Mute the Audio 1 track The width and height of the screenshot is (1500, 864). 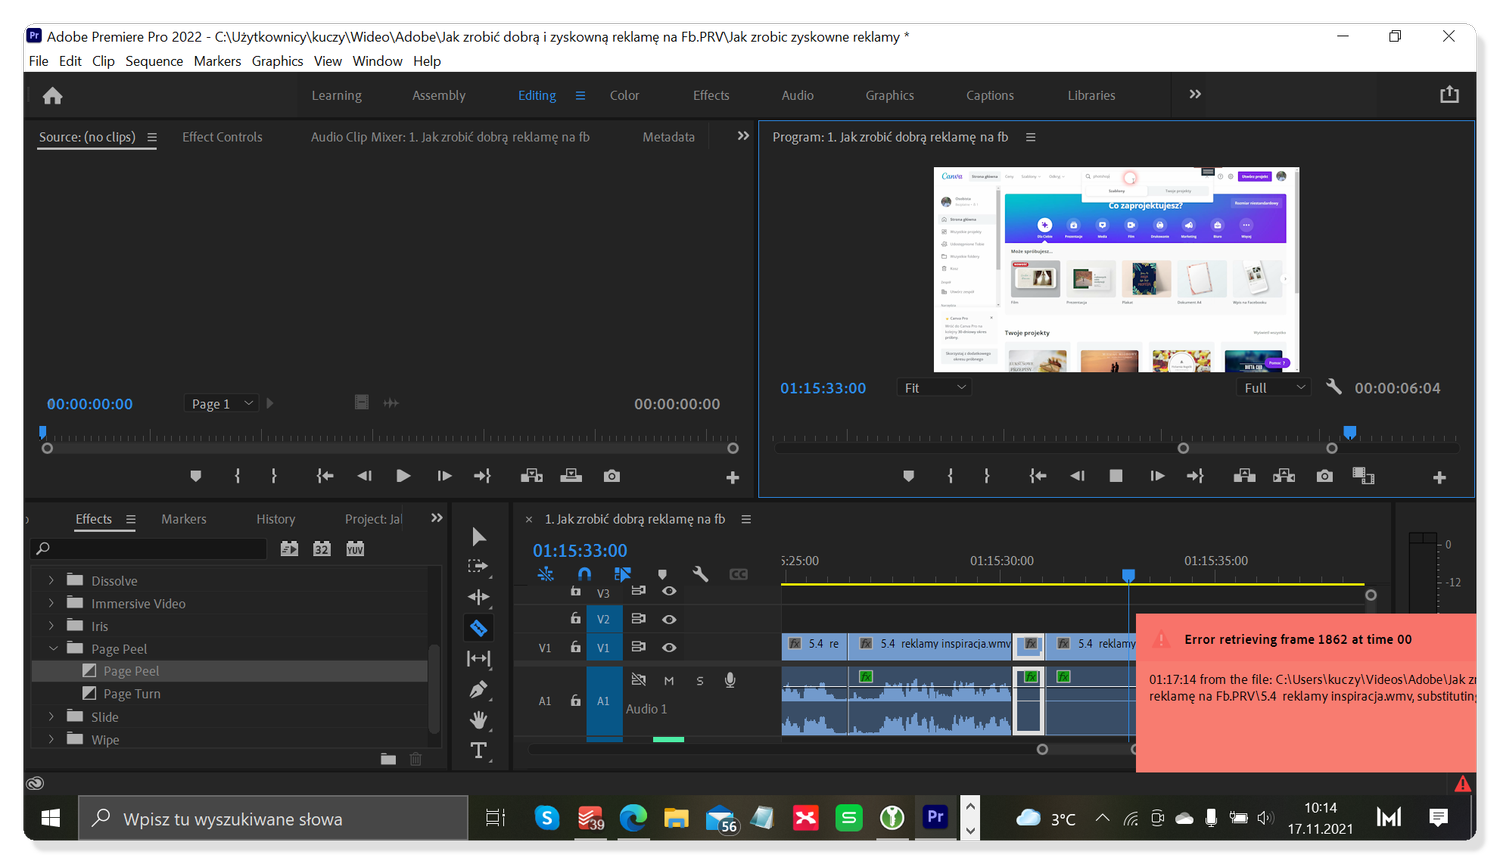pyautogui.click(x=668, y=680)
